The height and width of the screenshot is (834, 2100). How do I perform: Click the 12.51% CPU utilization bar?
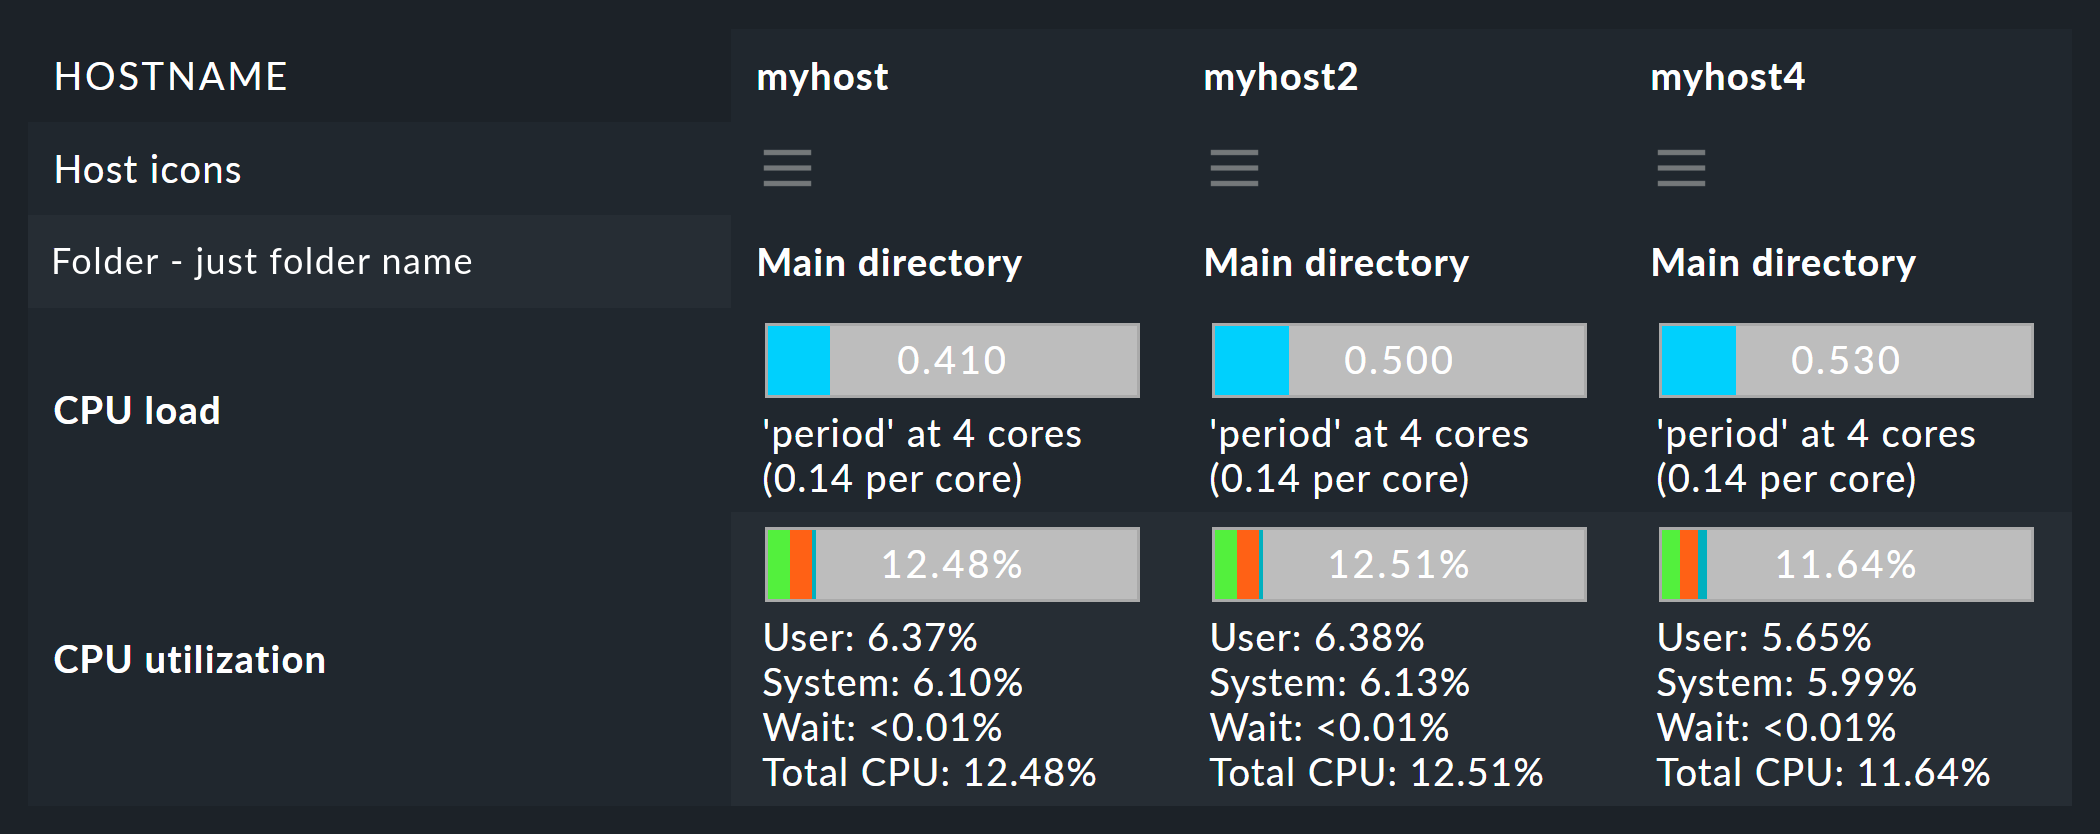(1399, 564)
